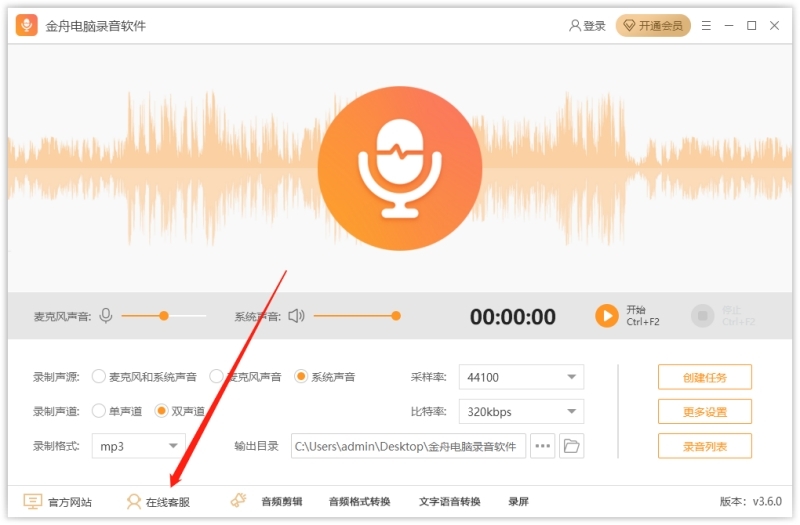The height and width of the screenshot is (525, 800).
Task: Open the 录制格式 mp3 dropdown
Action: coord(138,446)
